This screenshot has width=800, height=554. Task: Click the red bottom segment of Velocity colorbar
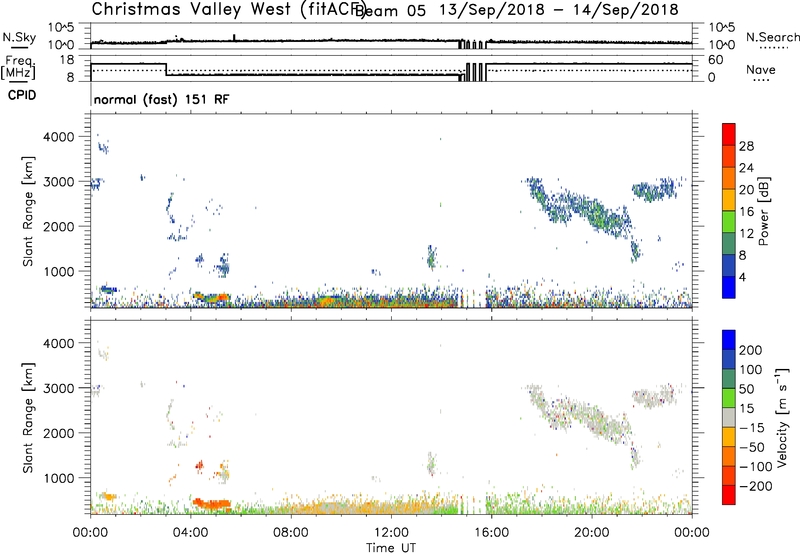tap(729, 495)
